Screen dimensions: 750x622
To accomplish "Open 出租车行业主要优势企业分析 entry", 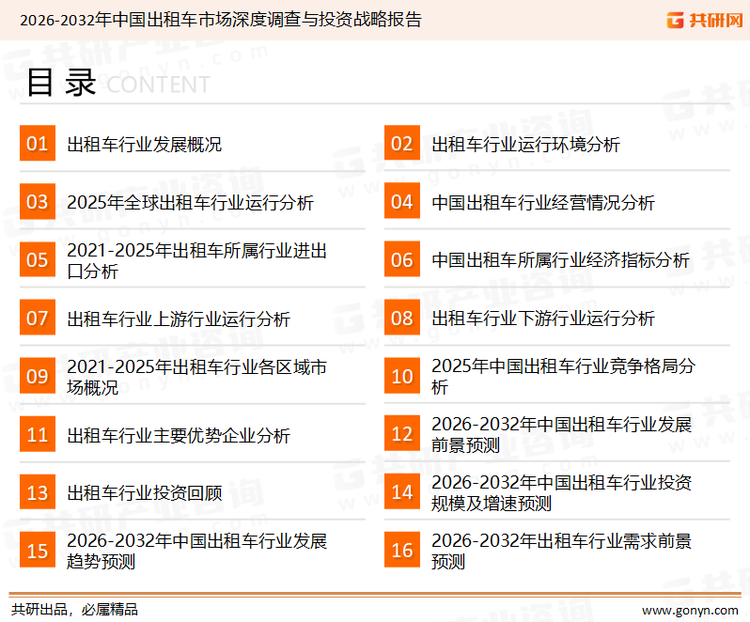I will point(178,435).
